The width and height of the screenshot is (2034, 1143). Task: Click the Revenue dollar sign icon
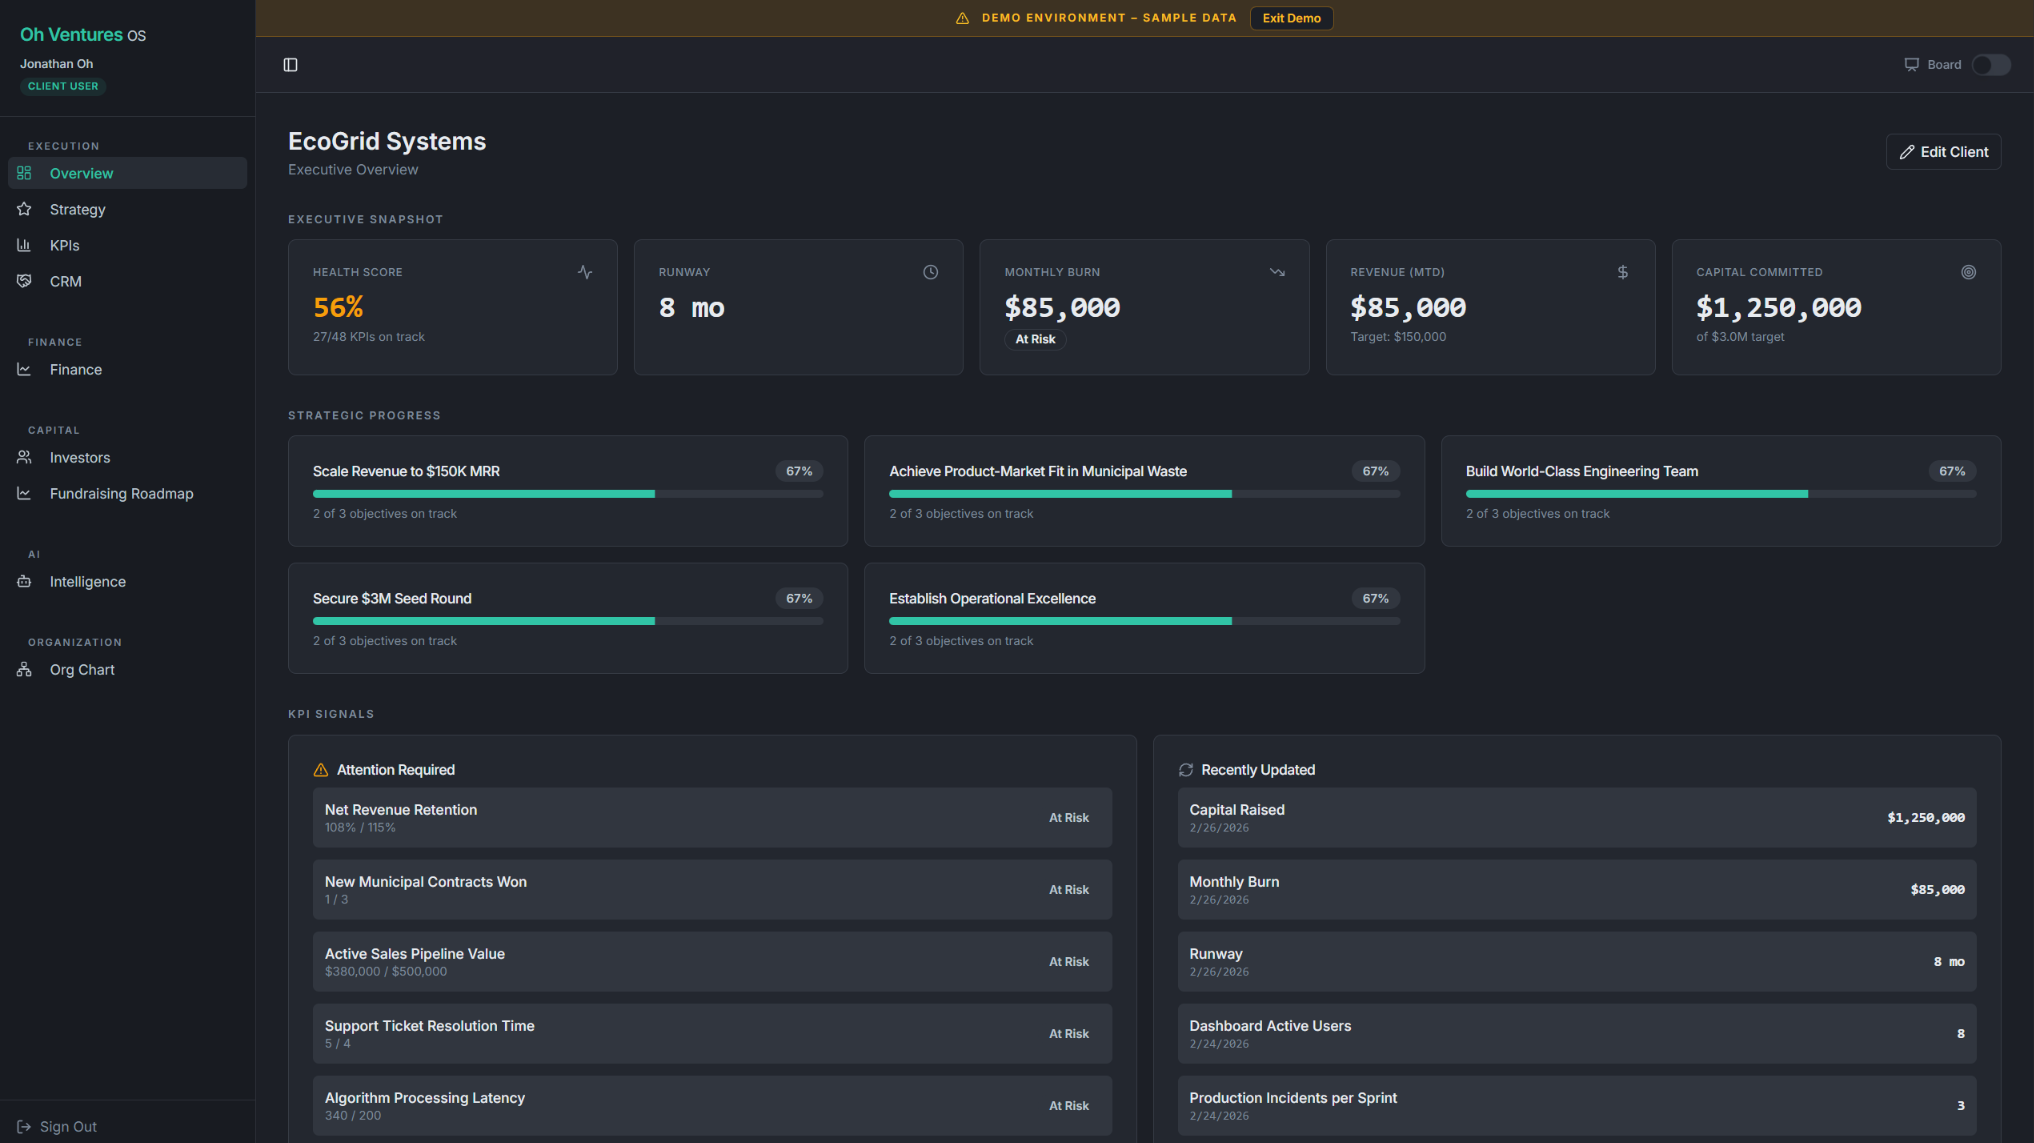(1623, 272)
